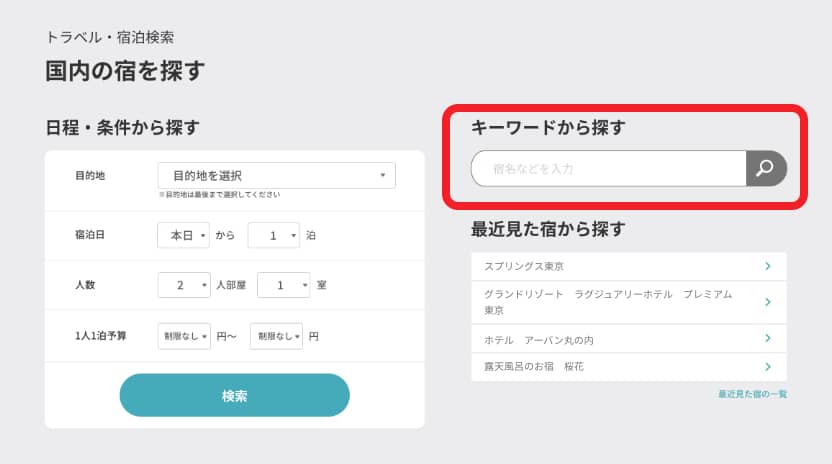The width and height of the screenshot is (832, 464).
Task: Click chevron arrow beside グランドリゾート hotel entry
Action: pyautogui.click(x=767, y=302)
